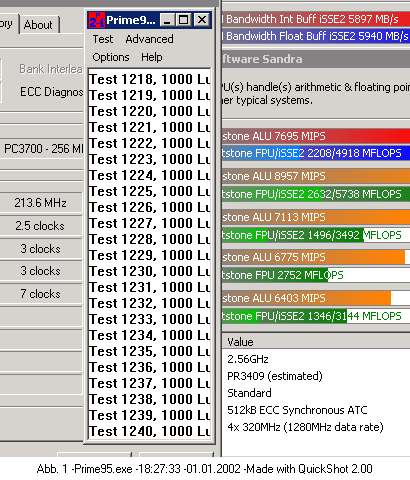The width and height of the screenshot is (410, 480).
Task: Click the PC3700 - 256 memory entry
Action: 42,148
